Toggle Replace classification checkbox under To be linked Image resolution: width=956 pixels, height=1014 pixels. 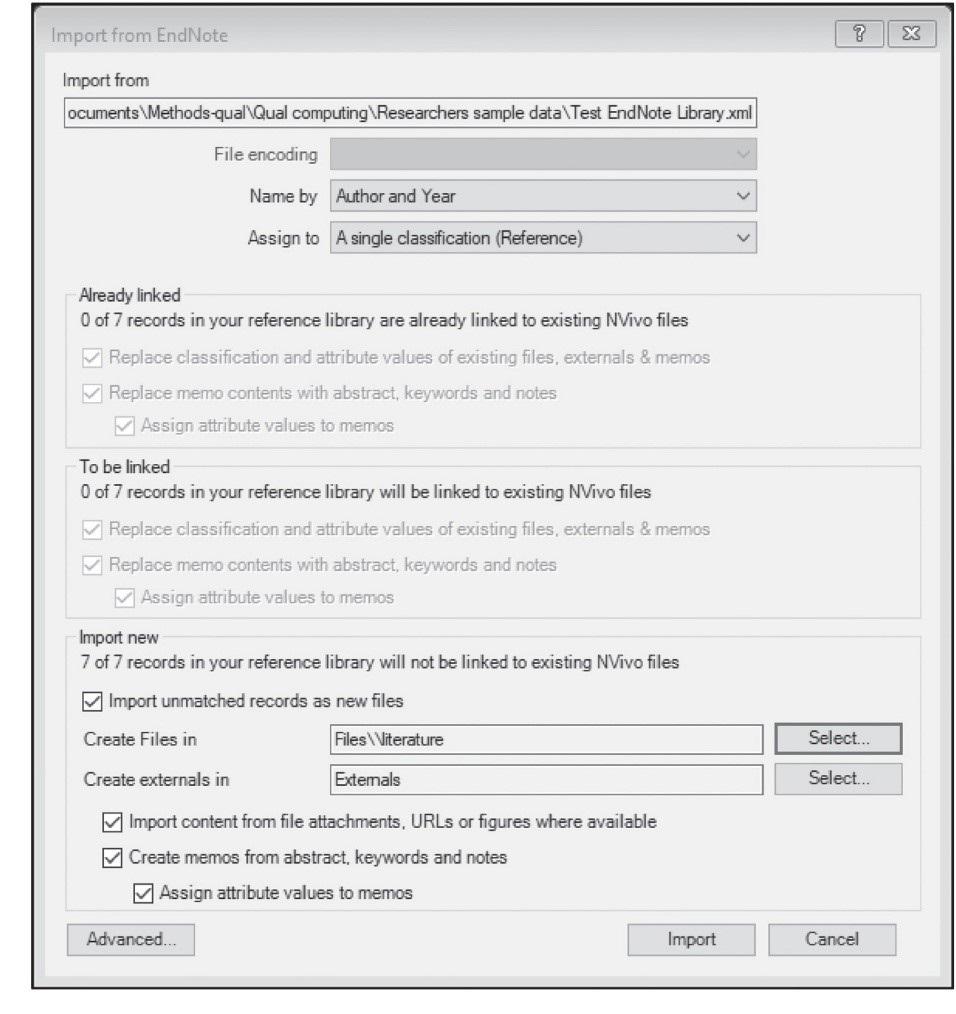coord(92,530)
